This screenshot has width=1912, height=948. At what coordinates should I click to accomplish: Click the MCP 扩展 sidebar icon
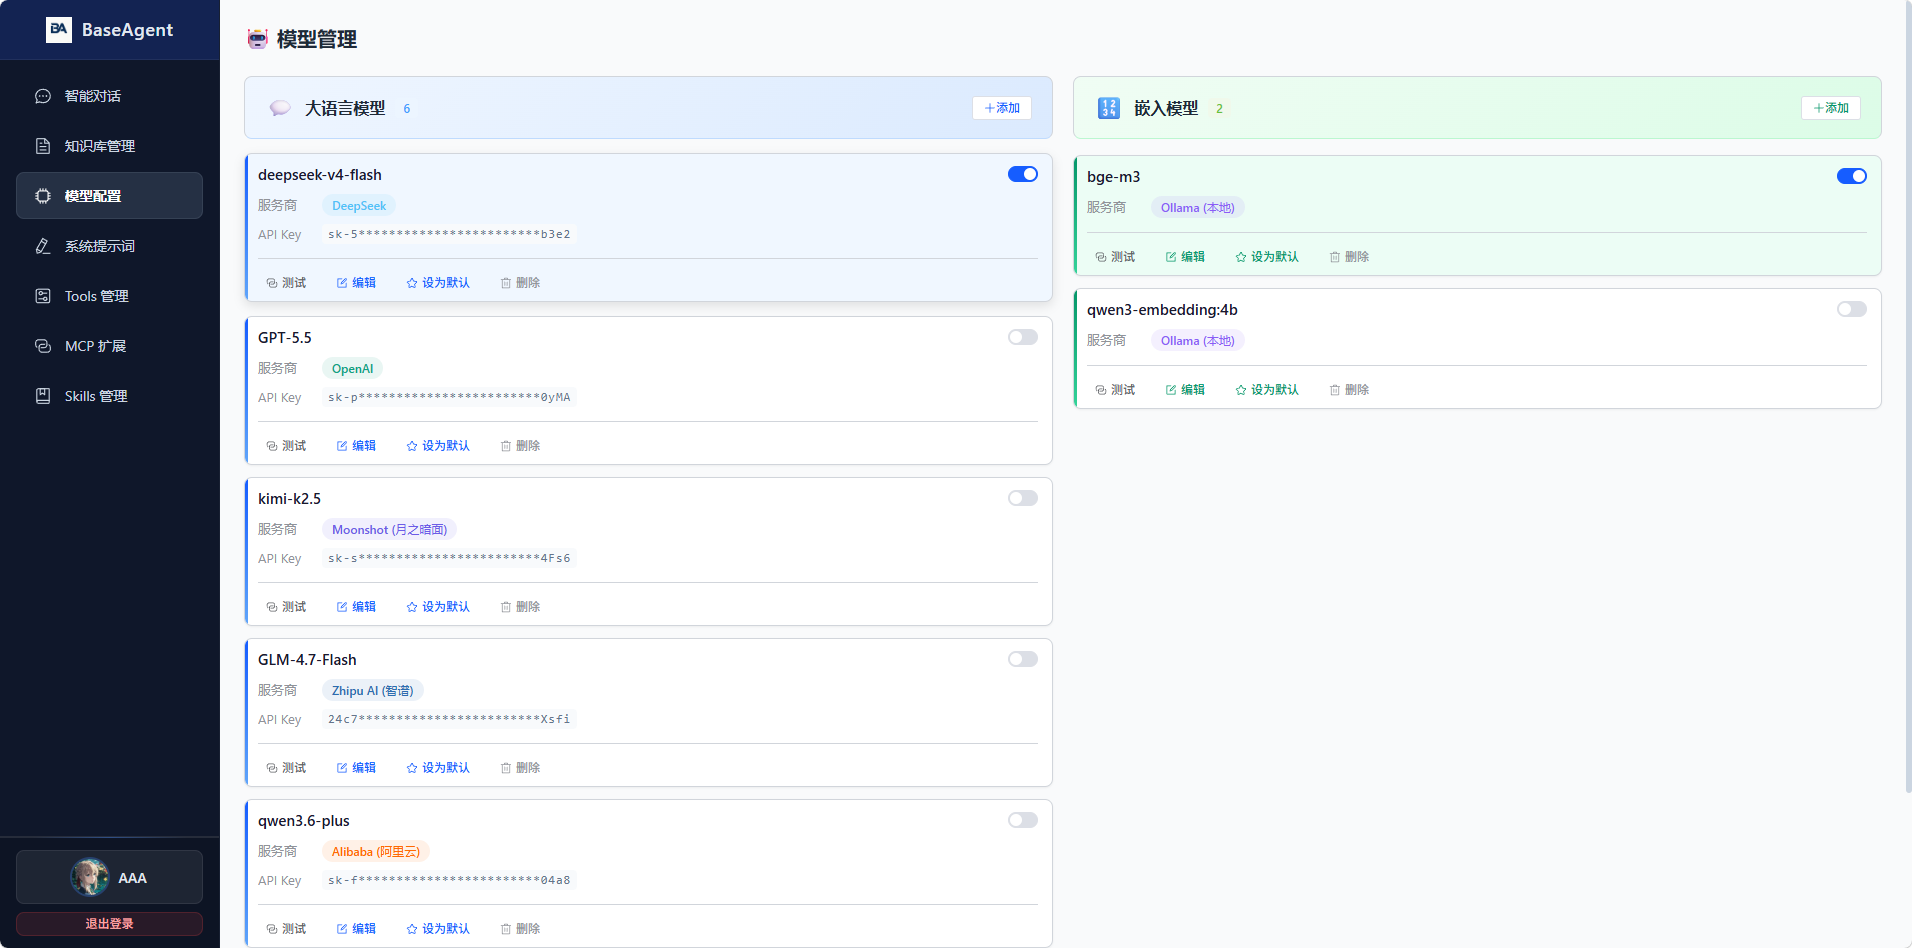[x=43, y=346]
